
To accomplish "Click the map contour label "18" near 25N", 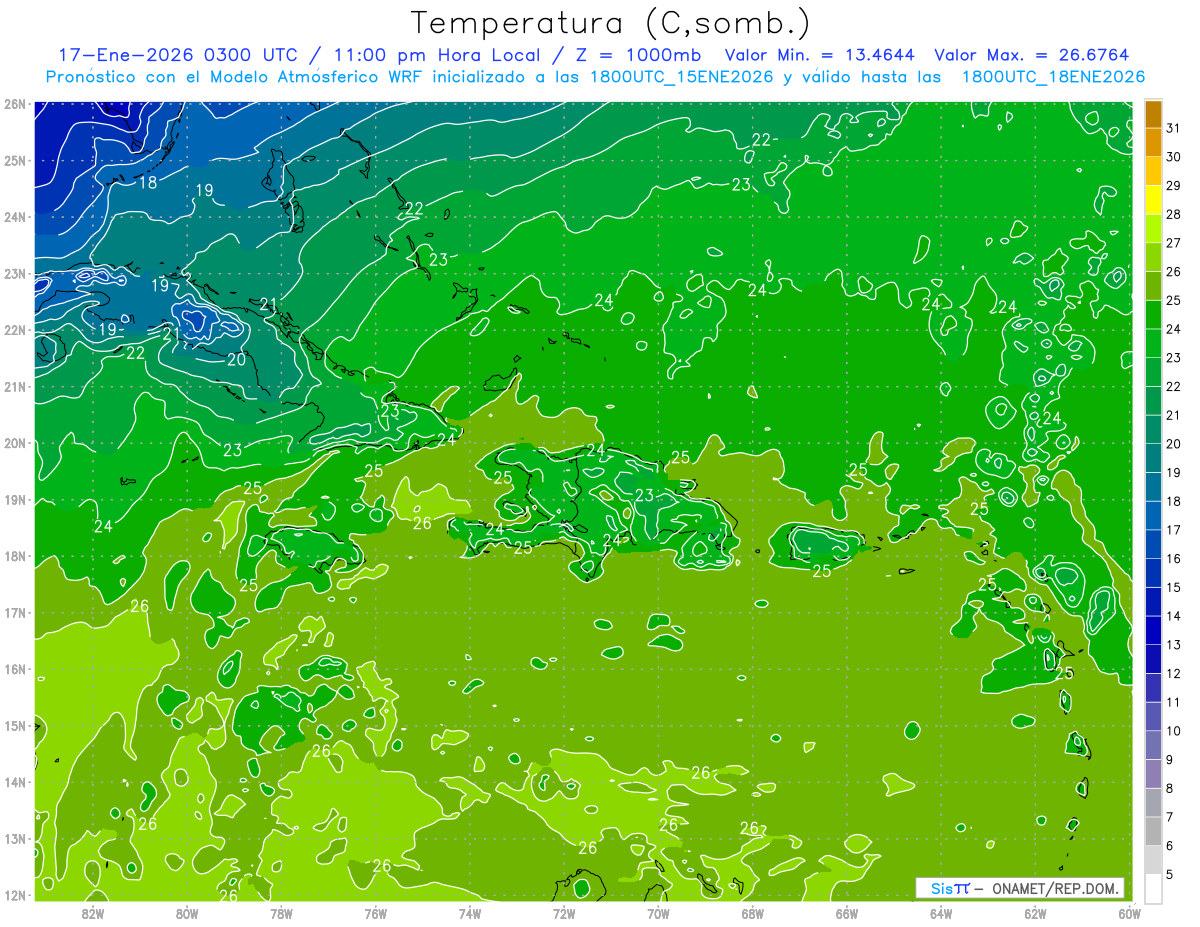I will click(148, 183).
